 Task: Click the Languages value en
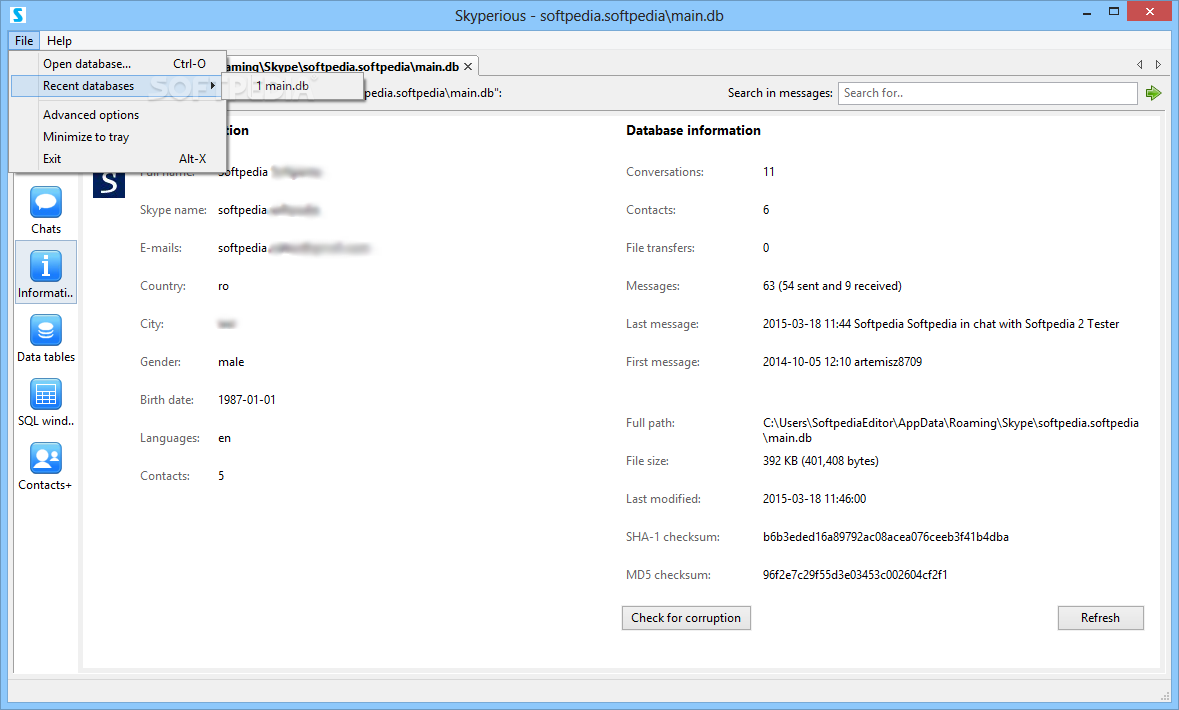(224, 438)
